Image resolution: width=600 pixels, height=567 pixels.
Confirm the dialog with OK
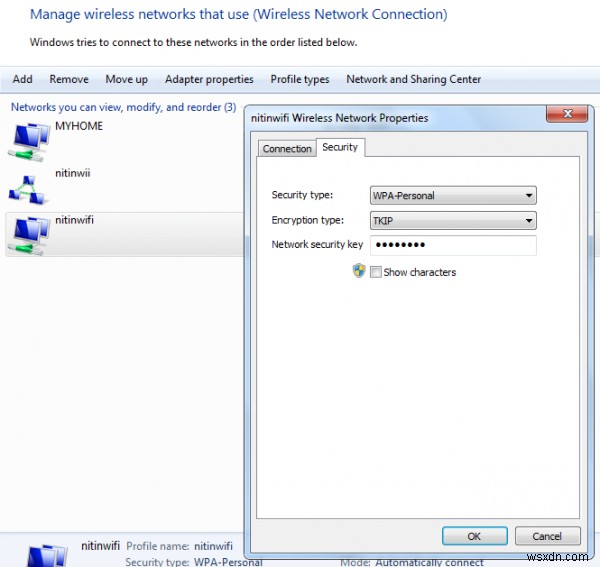[x=474, y=536]
